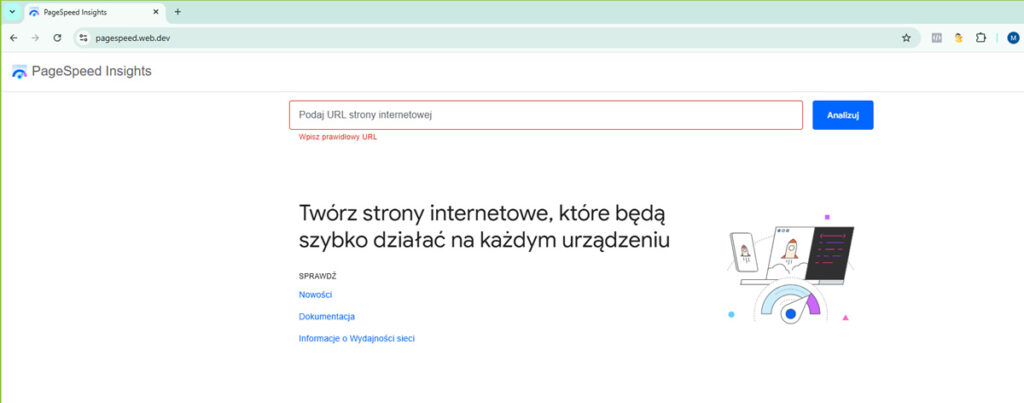Click the yellow figure extension icon
The width and height of the screenshot is (1024, 403).
tap(959, 38)
